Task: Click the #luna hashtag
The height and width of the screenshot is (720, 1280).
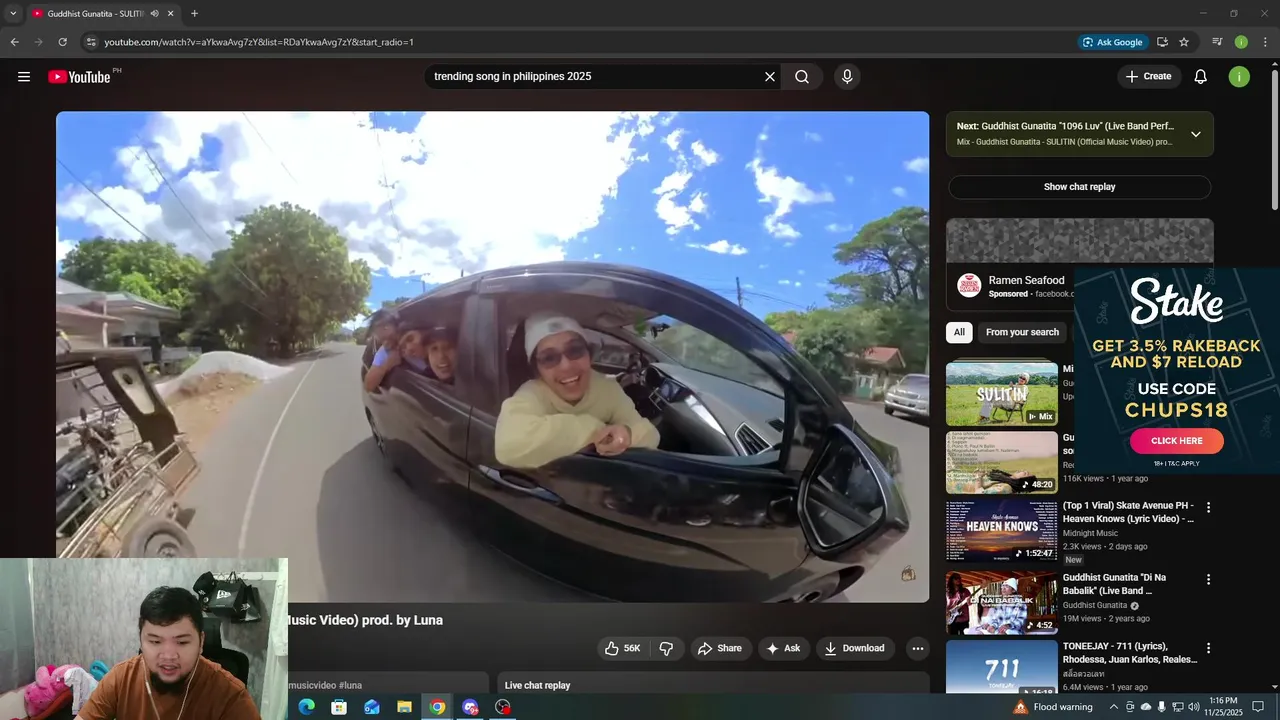Action: point(350,685)
